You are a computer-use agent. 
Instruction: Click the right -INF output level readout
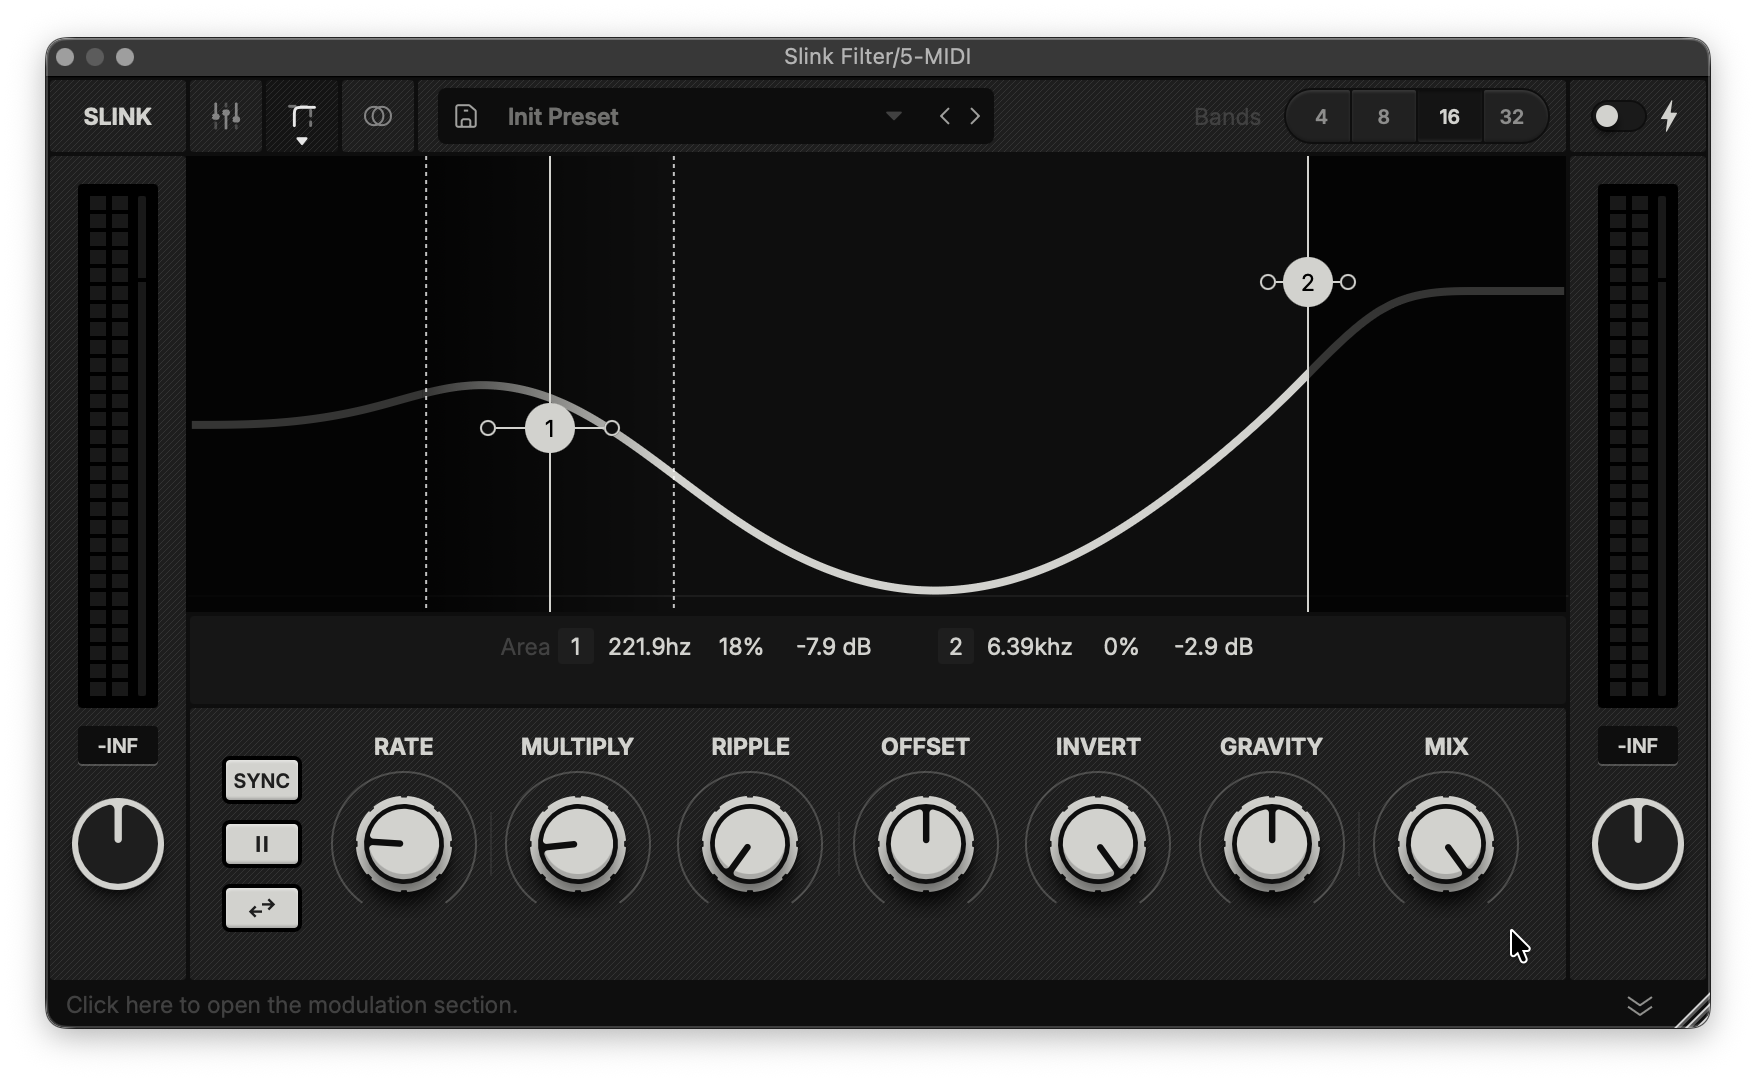[1638, 746]
